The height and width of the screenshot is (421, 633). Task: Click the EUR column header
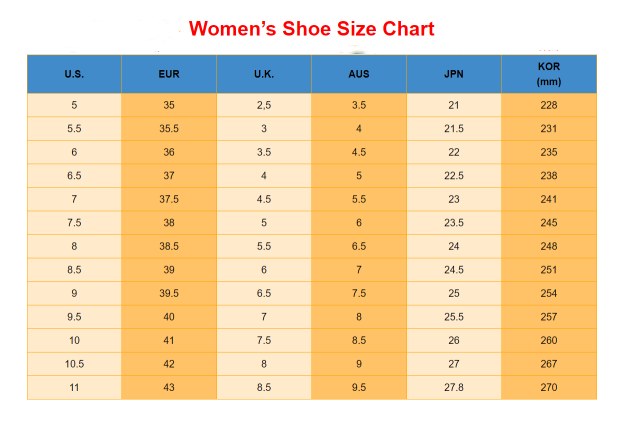(x=169, y=74)
